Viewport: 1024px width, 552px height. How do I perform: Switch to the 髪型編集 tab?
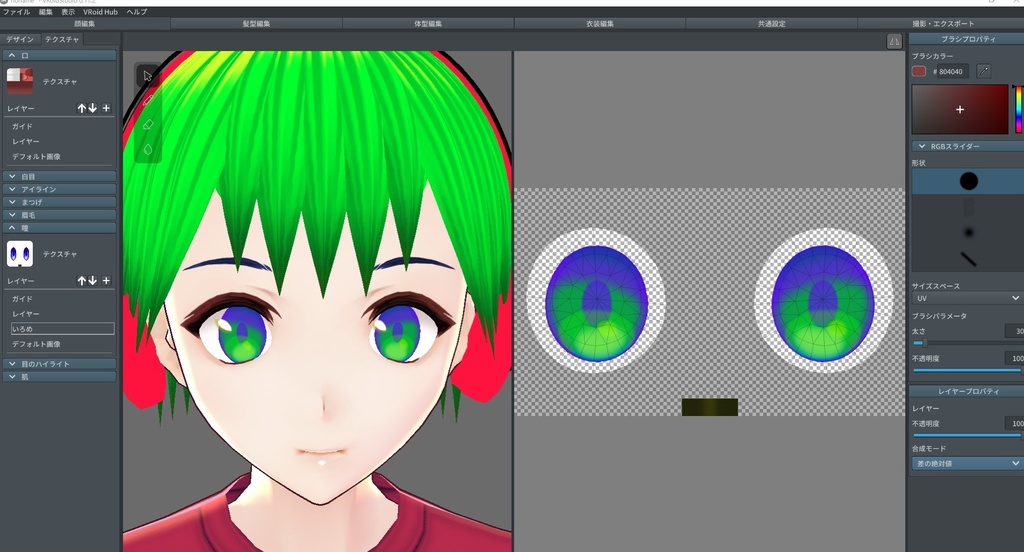click(256, 24)
